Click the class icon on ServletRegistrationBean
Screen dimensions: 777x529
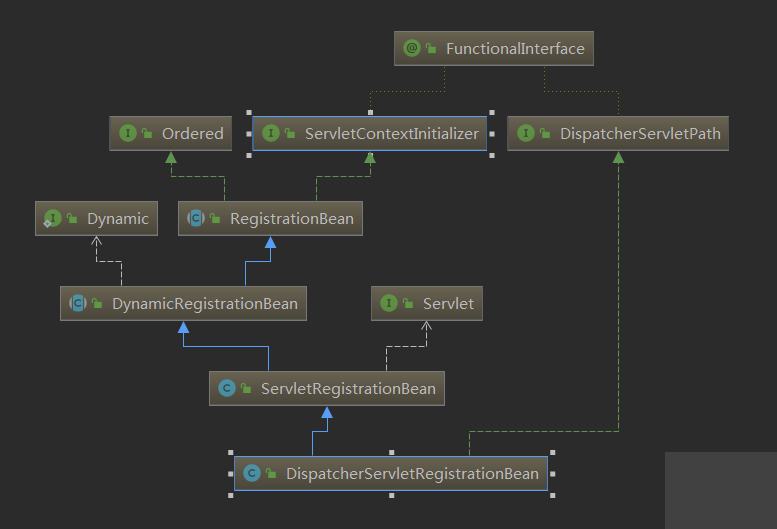coord(227,388)
